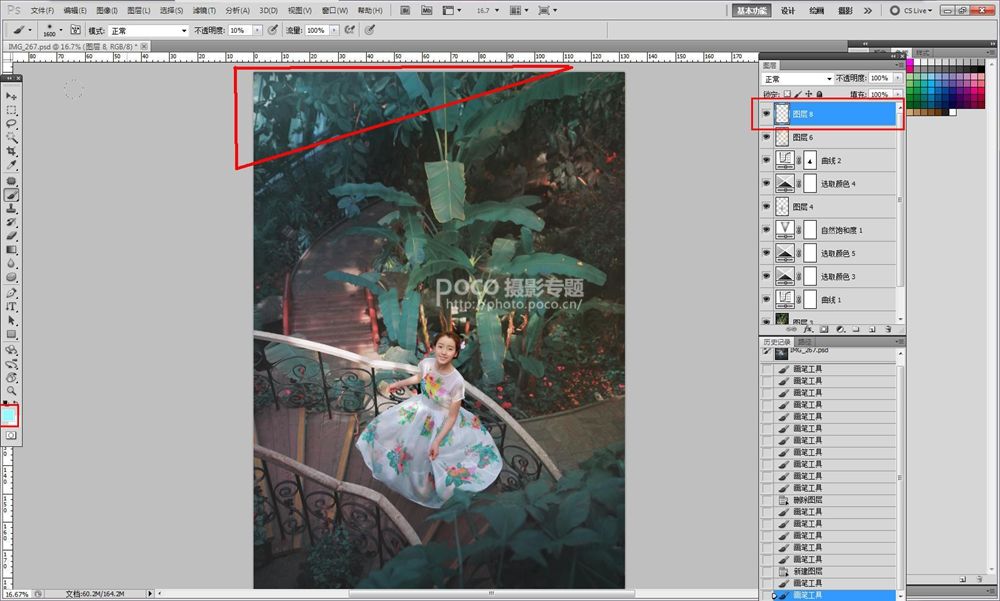This screenshot has height=601, width=1000.
Task: Open brush mode 模式 dropdown
Action: point(148,30)
